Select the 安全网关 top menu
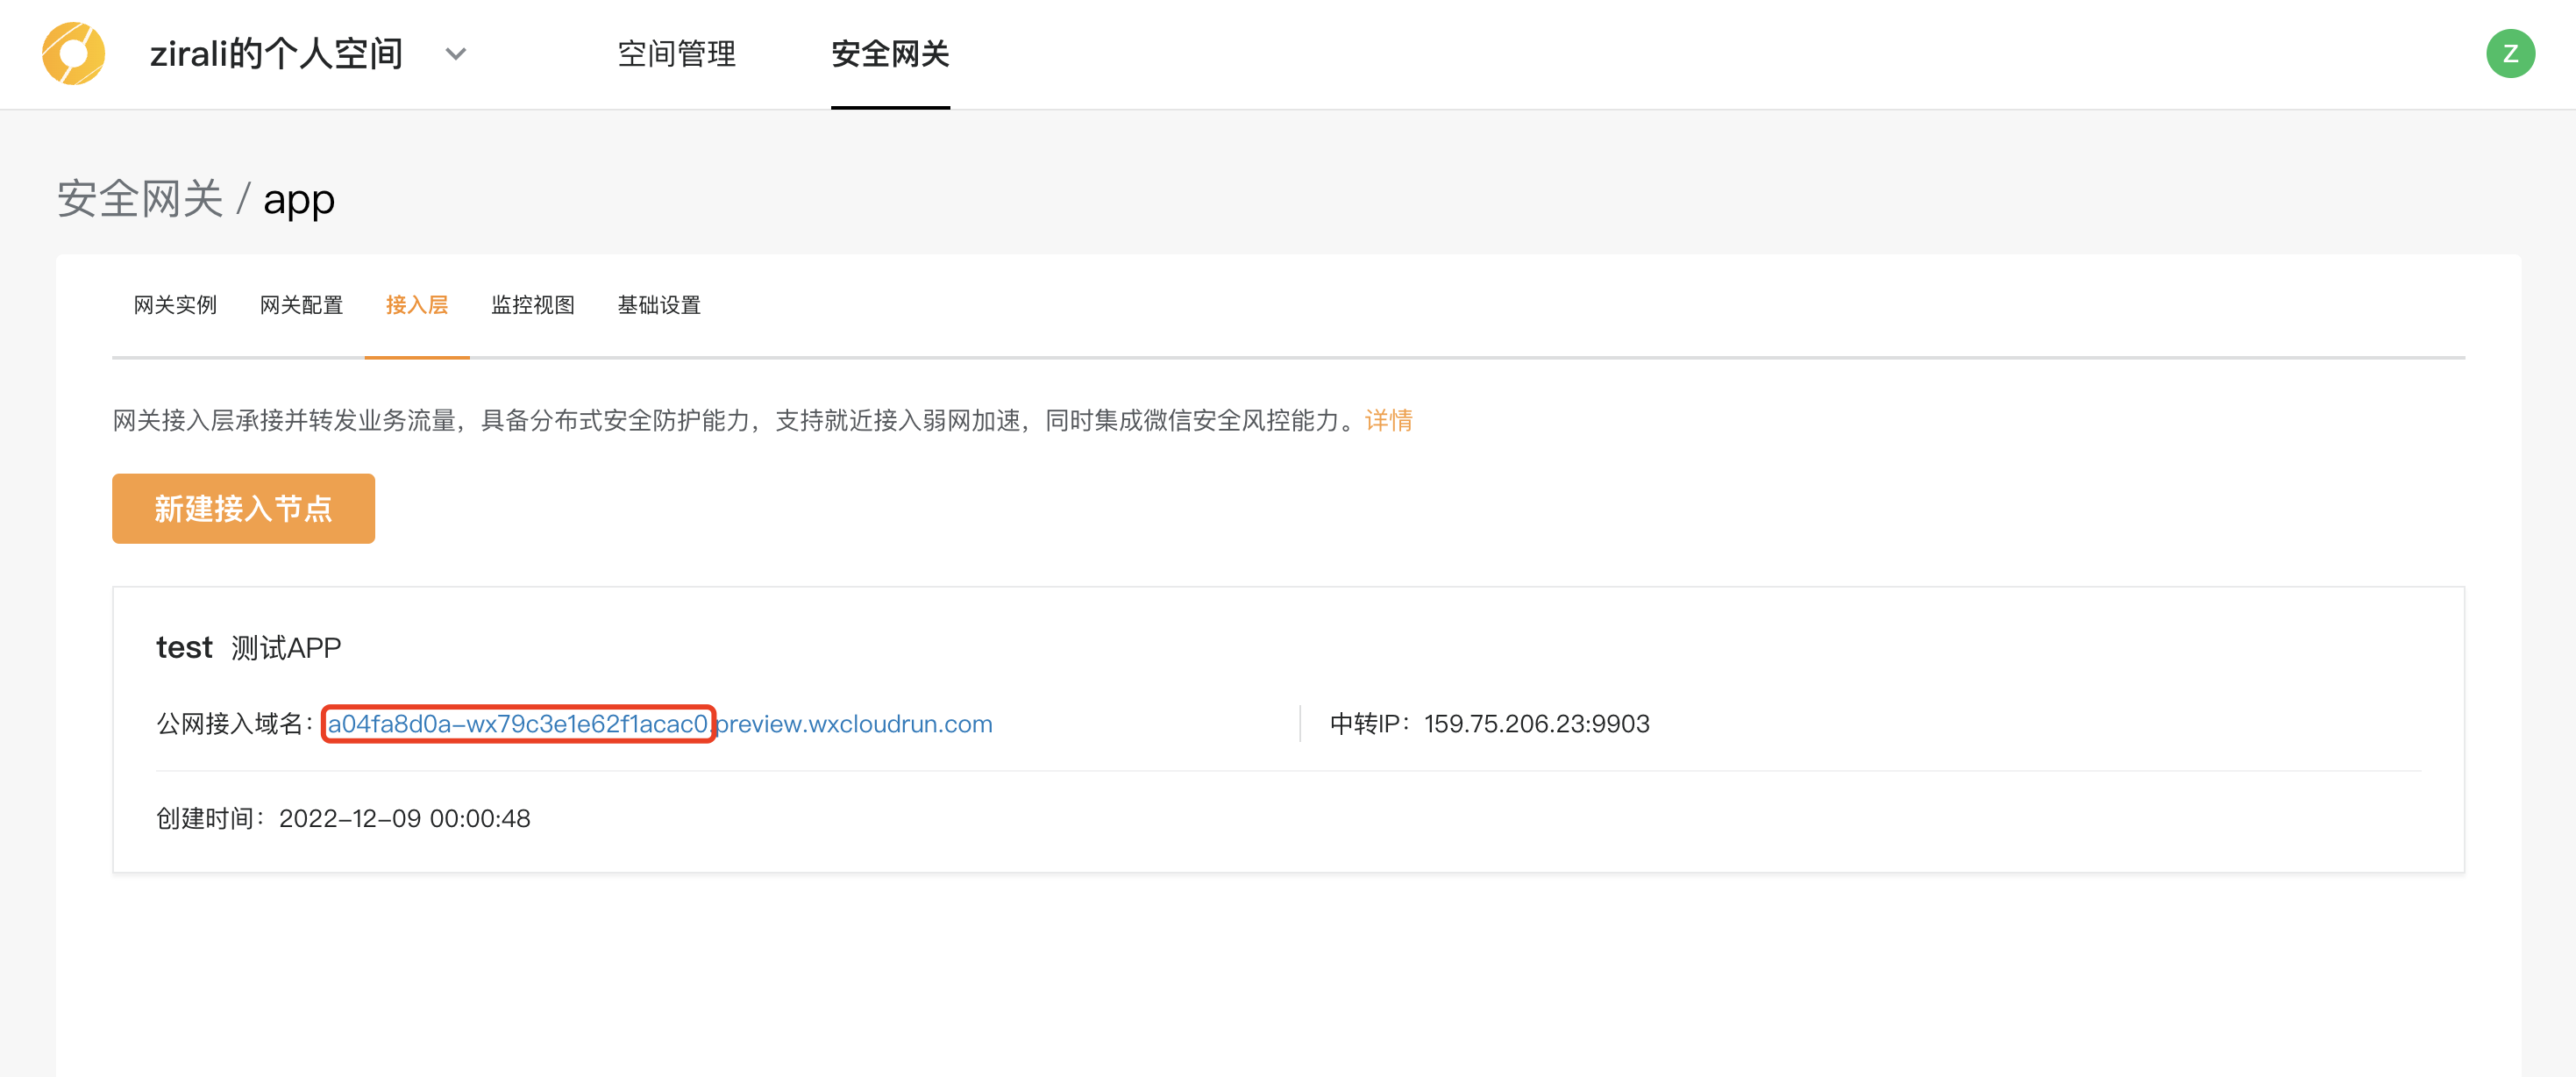The image size is (2576, 1077). (x=889, y=54)
